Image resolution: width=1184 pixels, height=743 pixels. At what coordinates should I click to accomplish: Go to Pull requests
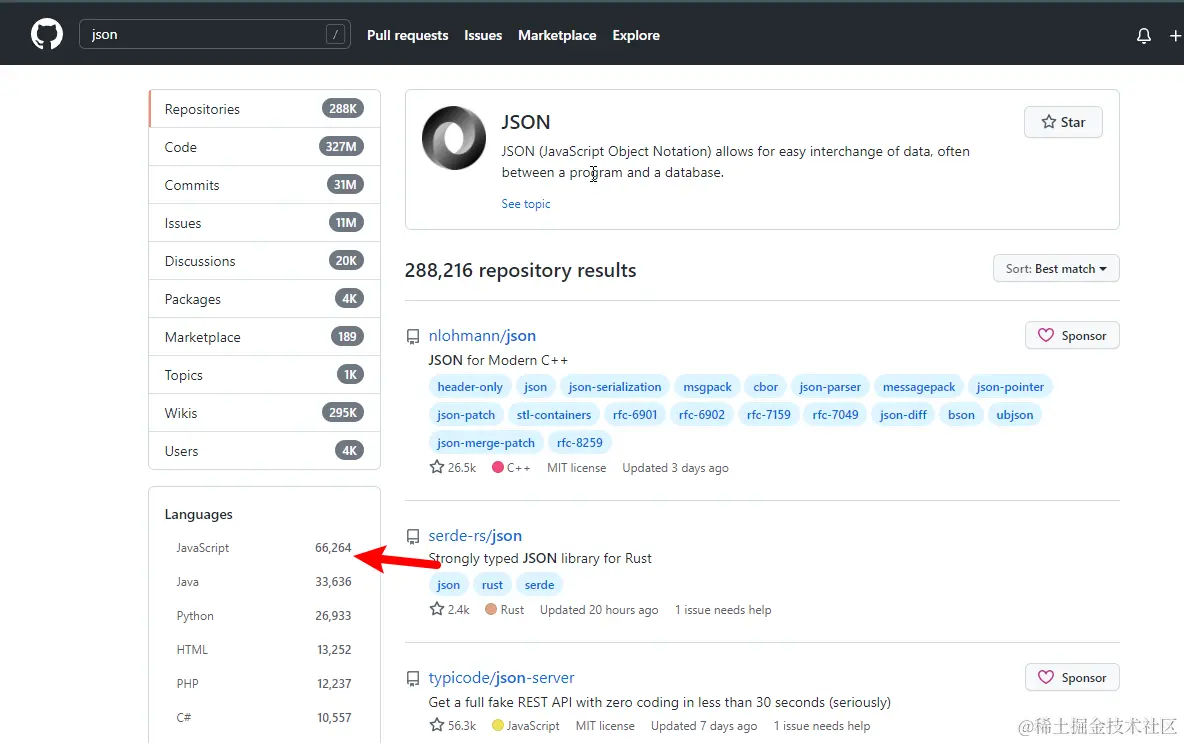point(408,35)
